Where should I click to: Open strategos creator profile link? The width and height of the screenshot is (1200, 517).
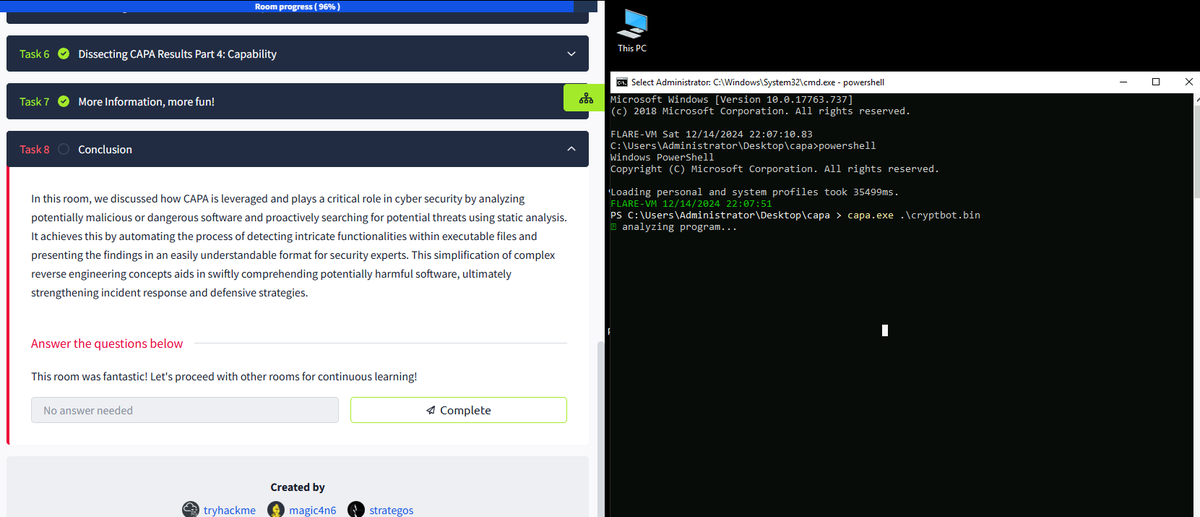[x=391, y=510]
